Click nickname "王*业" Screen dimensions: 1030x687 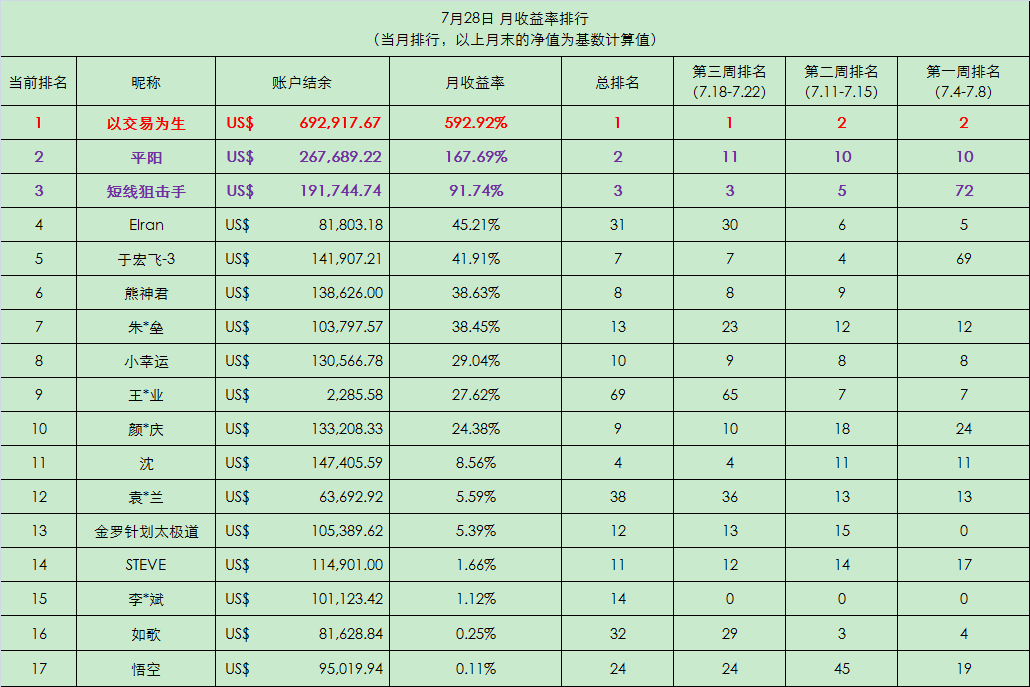click(x=146, y=396)
